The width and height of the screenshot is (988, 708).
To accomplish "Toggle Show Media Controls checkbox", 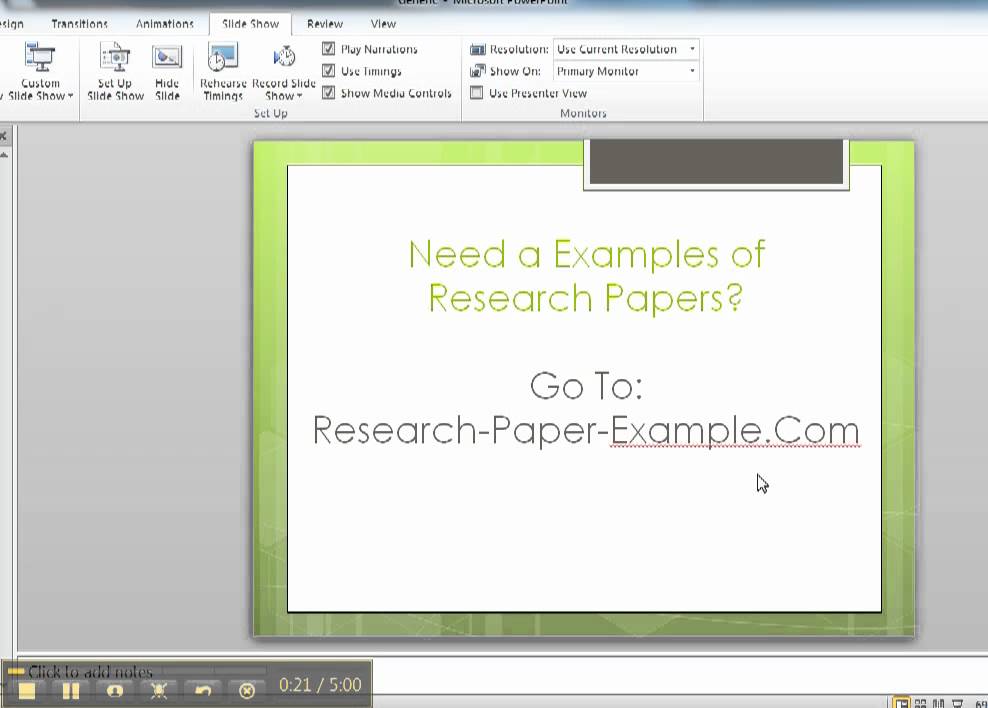I will (x=328, y=93).
